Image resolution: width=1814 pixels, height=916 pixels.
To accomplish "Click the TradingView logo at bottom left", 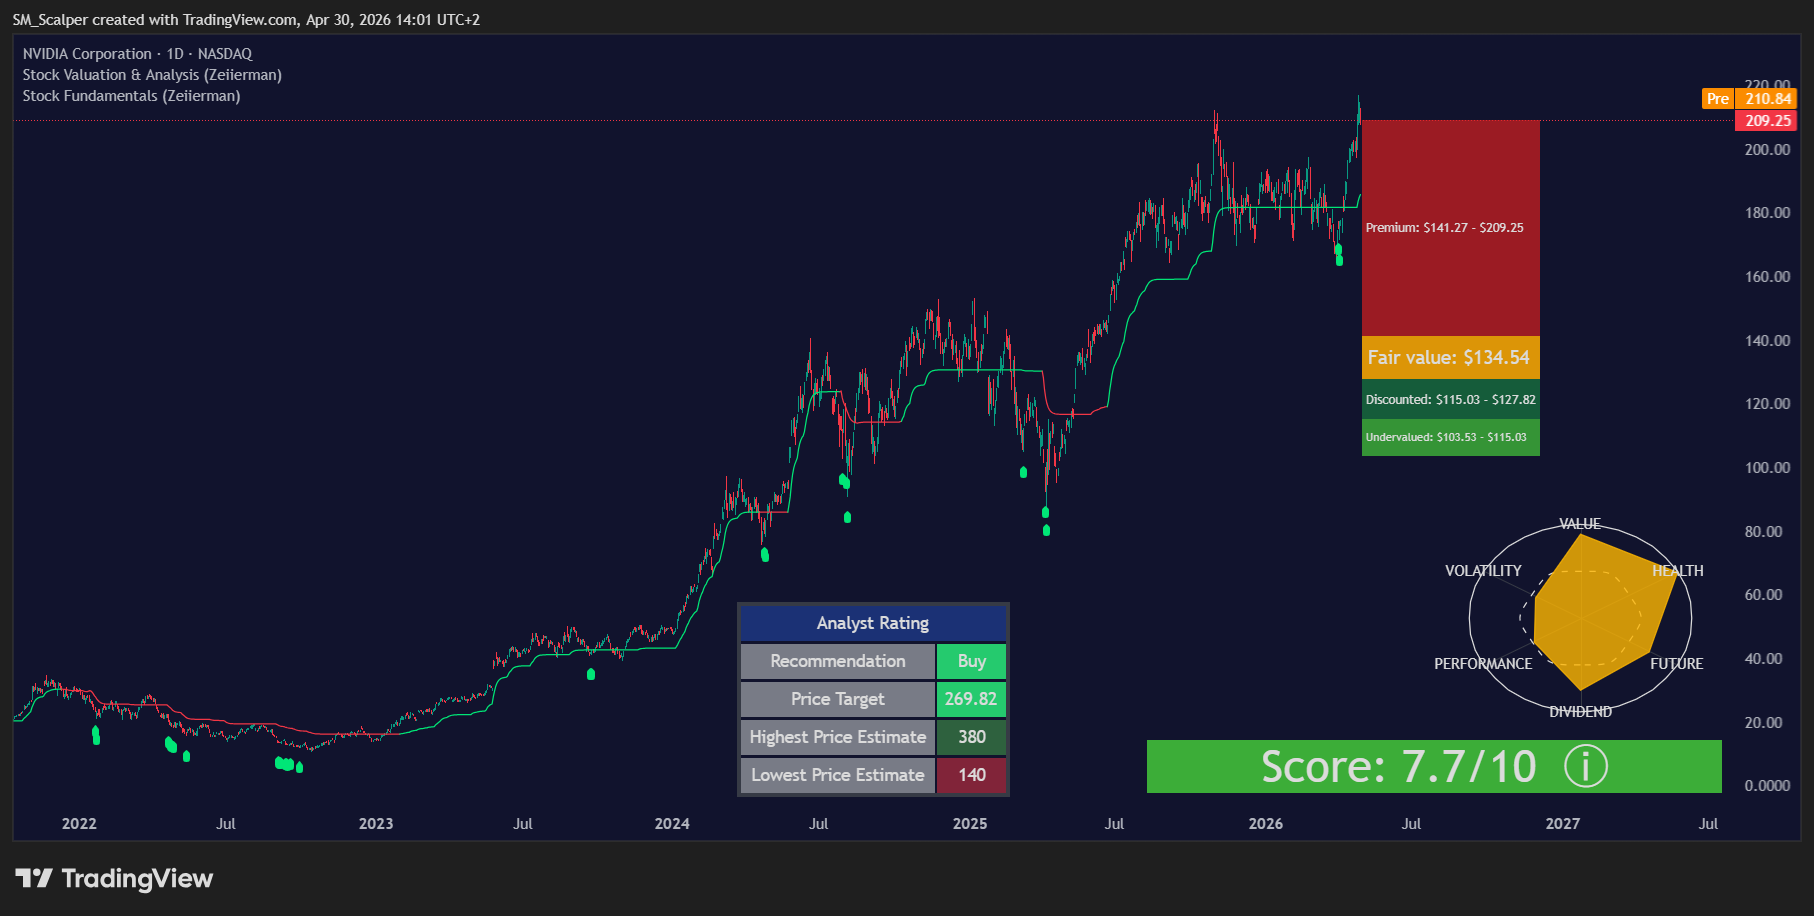I will 114,878.
